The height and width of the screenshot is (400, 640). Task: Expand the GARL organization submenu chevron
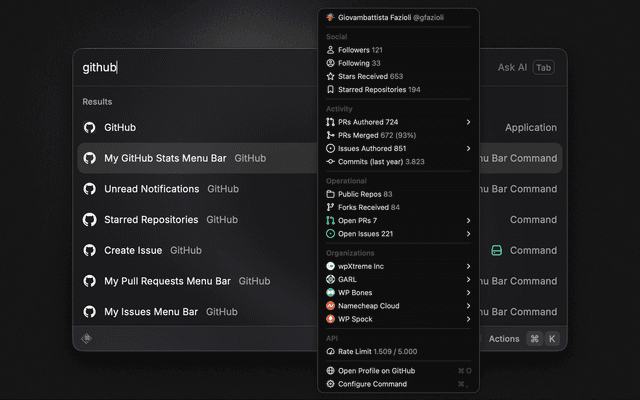tap(468, 280)
